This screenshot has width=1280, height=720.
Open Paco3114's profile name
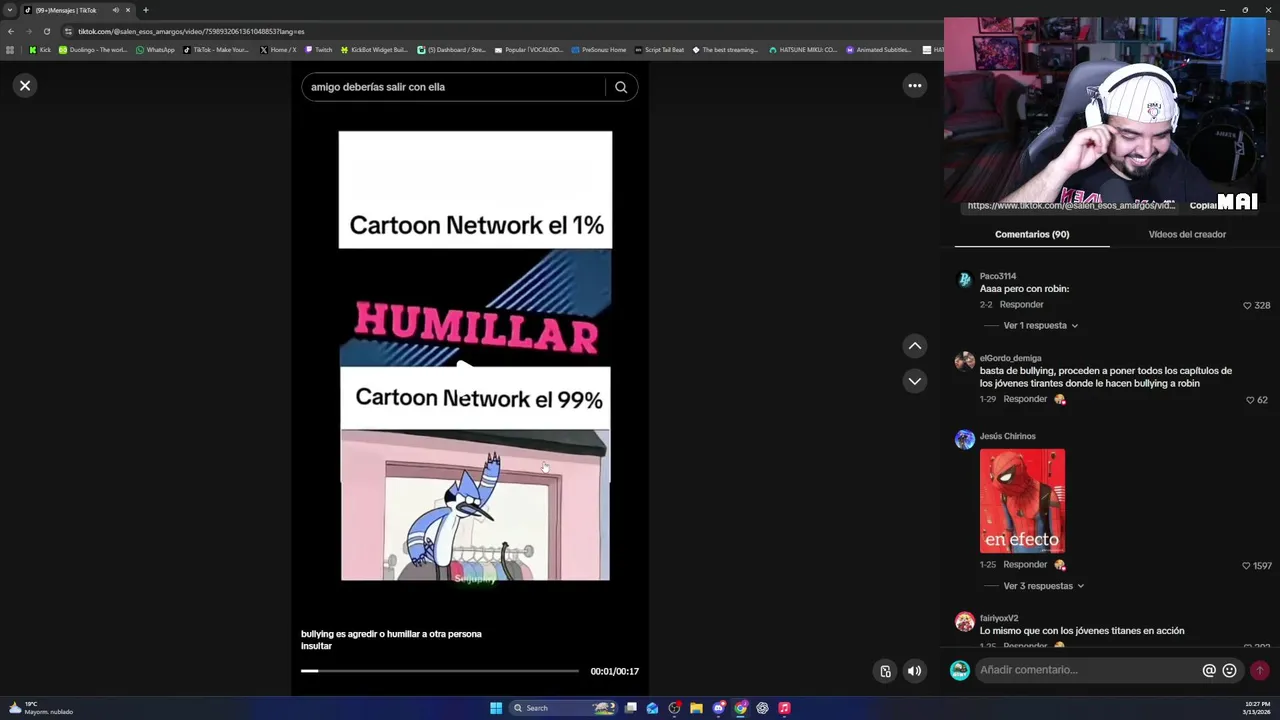[x=998, y=276]
